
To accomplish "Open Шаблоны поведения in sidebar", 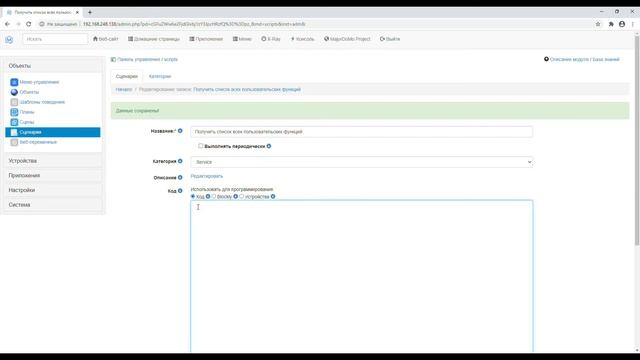I will [42, 102].
